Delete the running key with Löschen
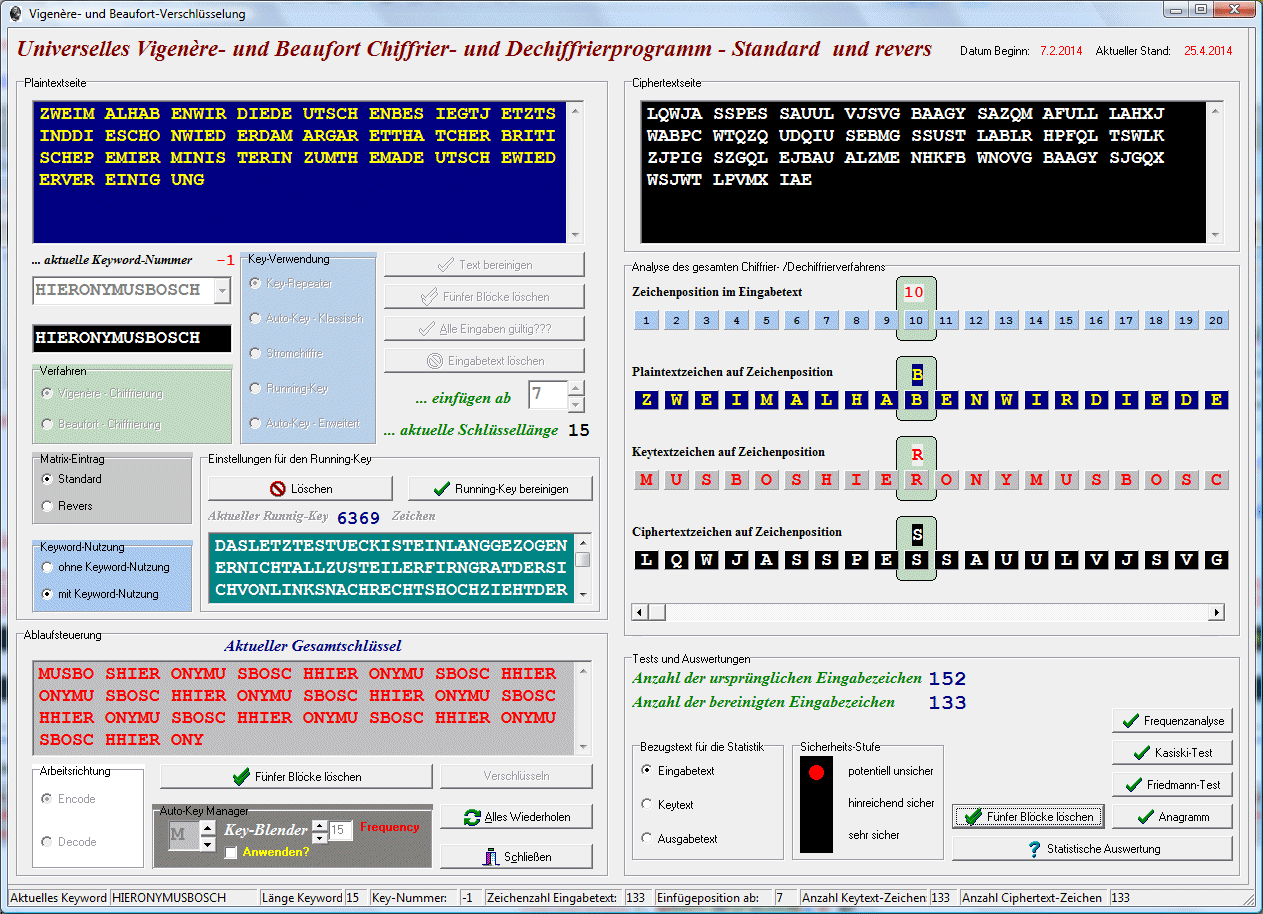The image size is (1263, 914). [302, 489]
